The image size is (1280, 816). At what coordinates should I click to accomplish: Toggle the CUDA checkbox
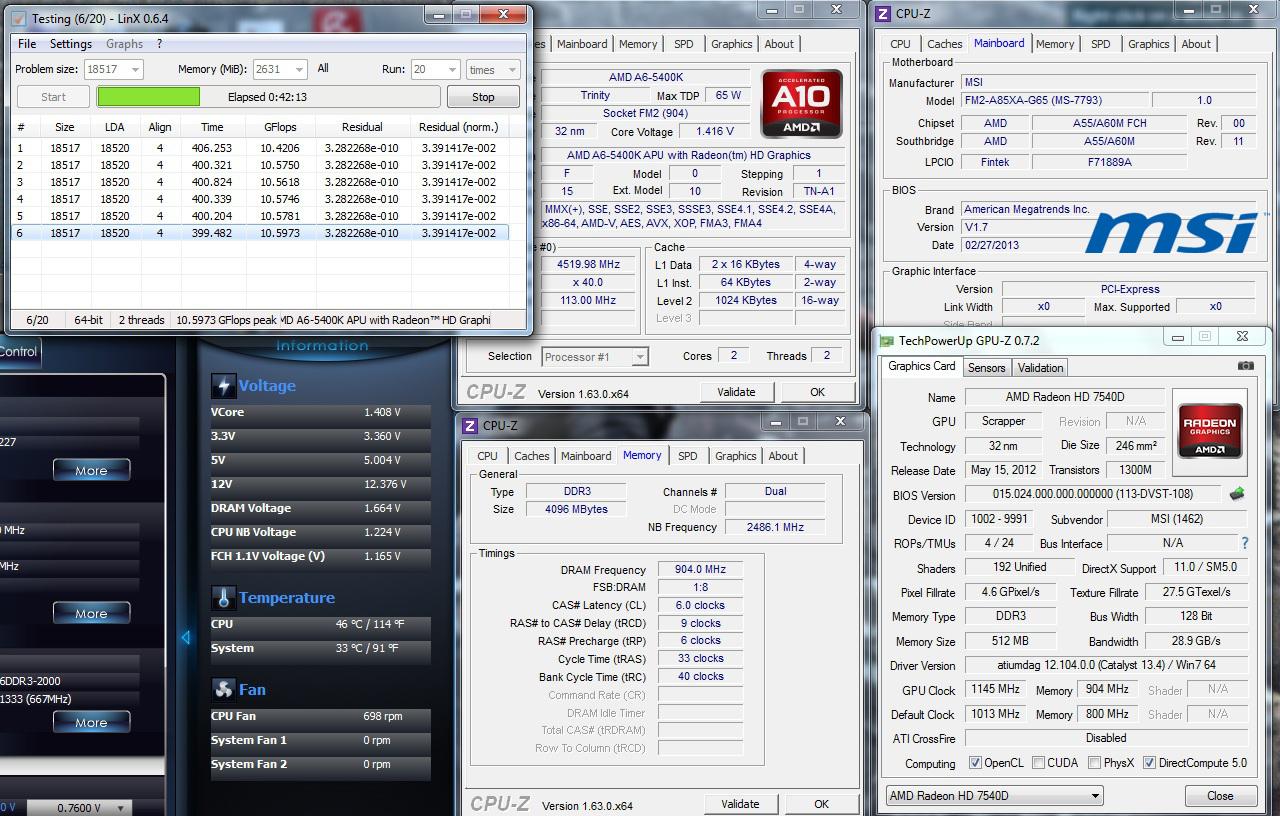(1037, 763)
